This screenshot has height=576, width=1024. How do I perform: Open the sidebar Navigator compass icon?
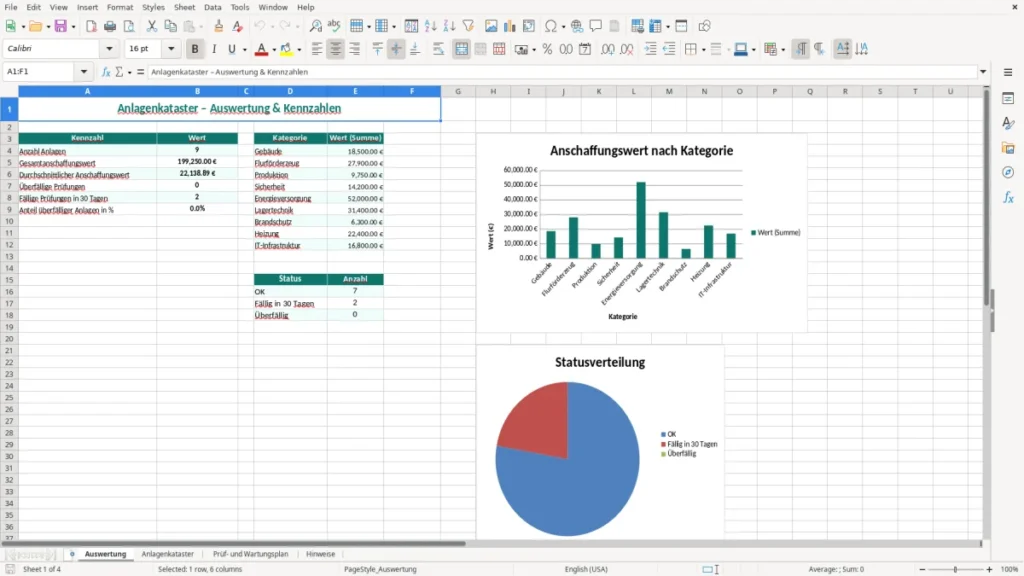coord(1008,172)
